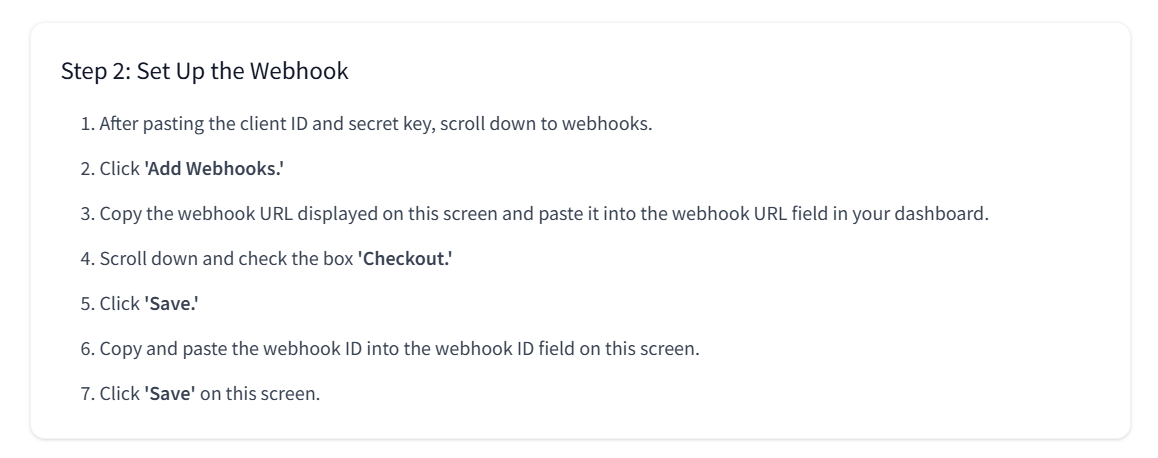Screen dimensions: 1158x458
Task: Select the 'Copy the webhook URL displayed' instruction
Action: (544, 213)
